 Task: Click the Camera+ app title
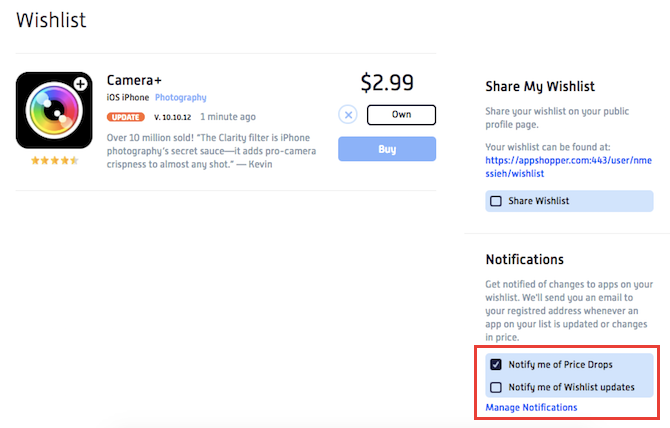click(136, 80)
